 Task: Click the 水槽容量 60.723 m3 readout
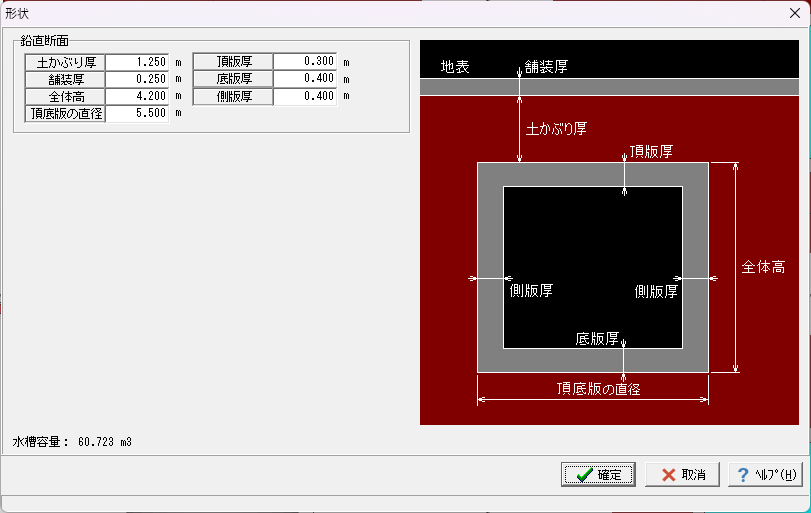point(72,442)
